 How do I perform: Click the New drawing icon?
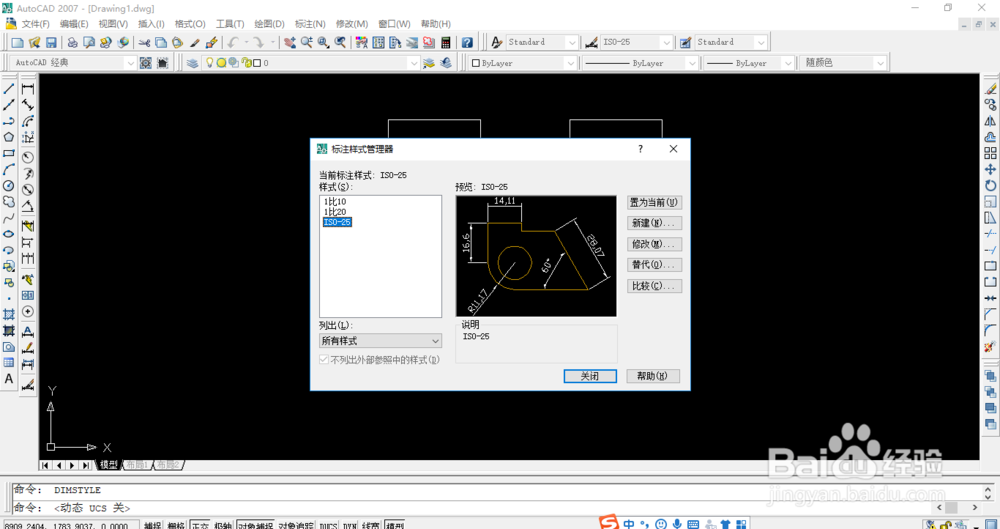click(18, 43)
